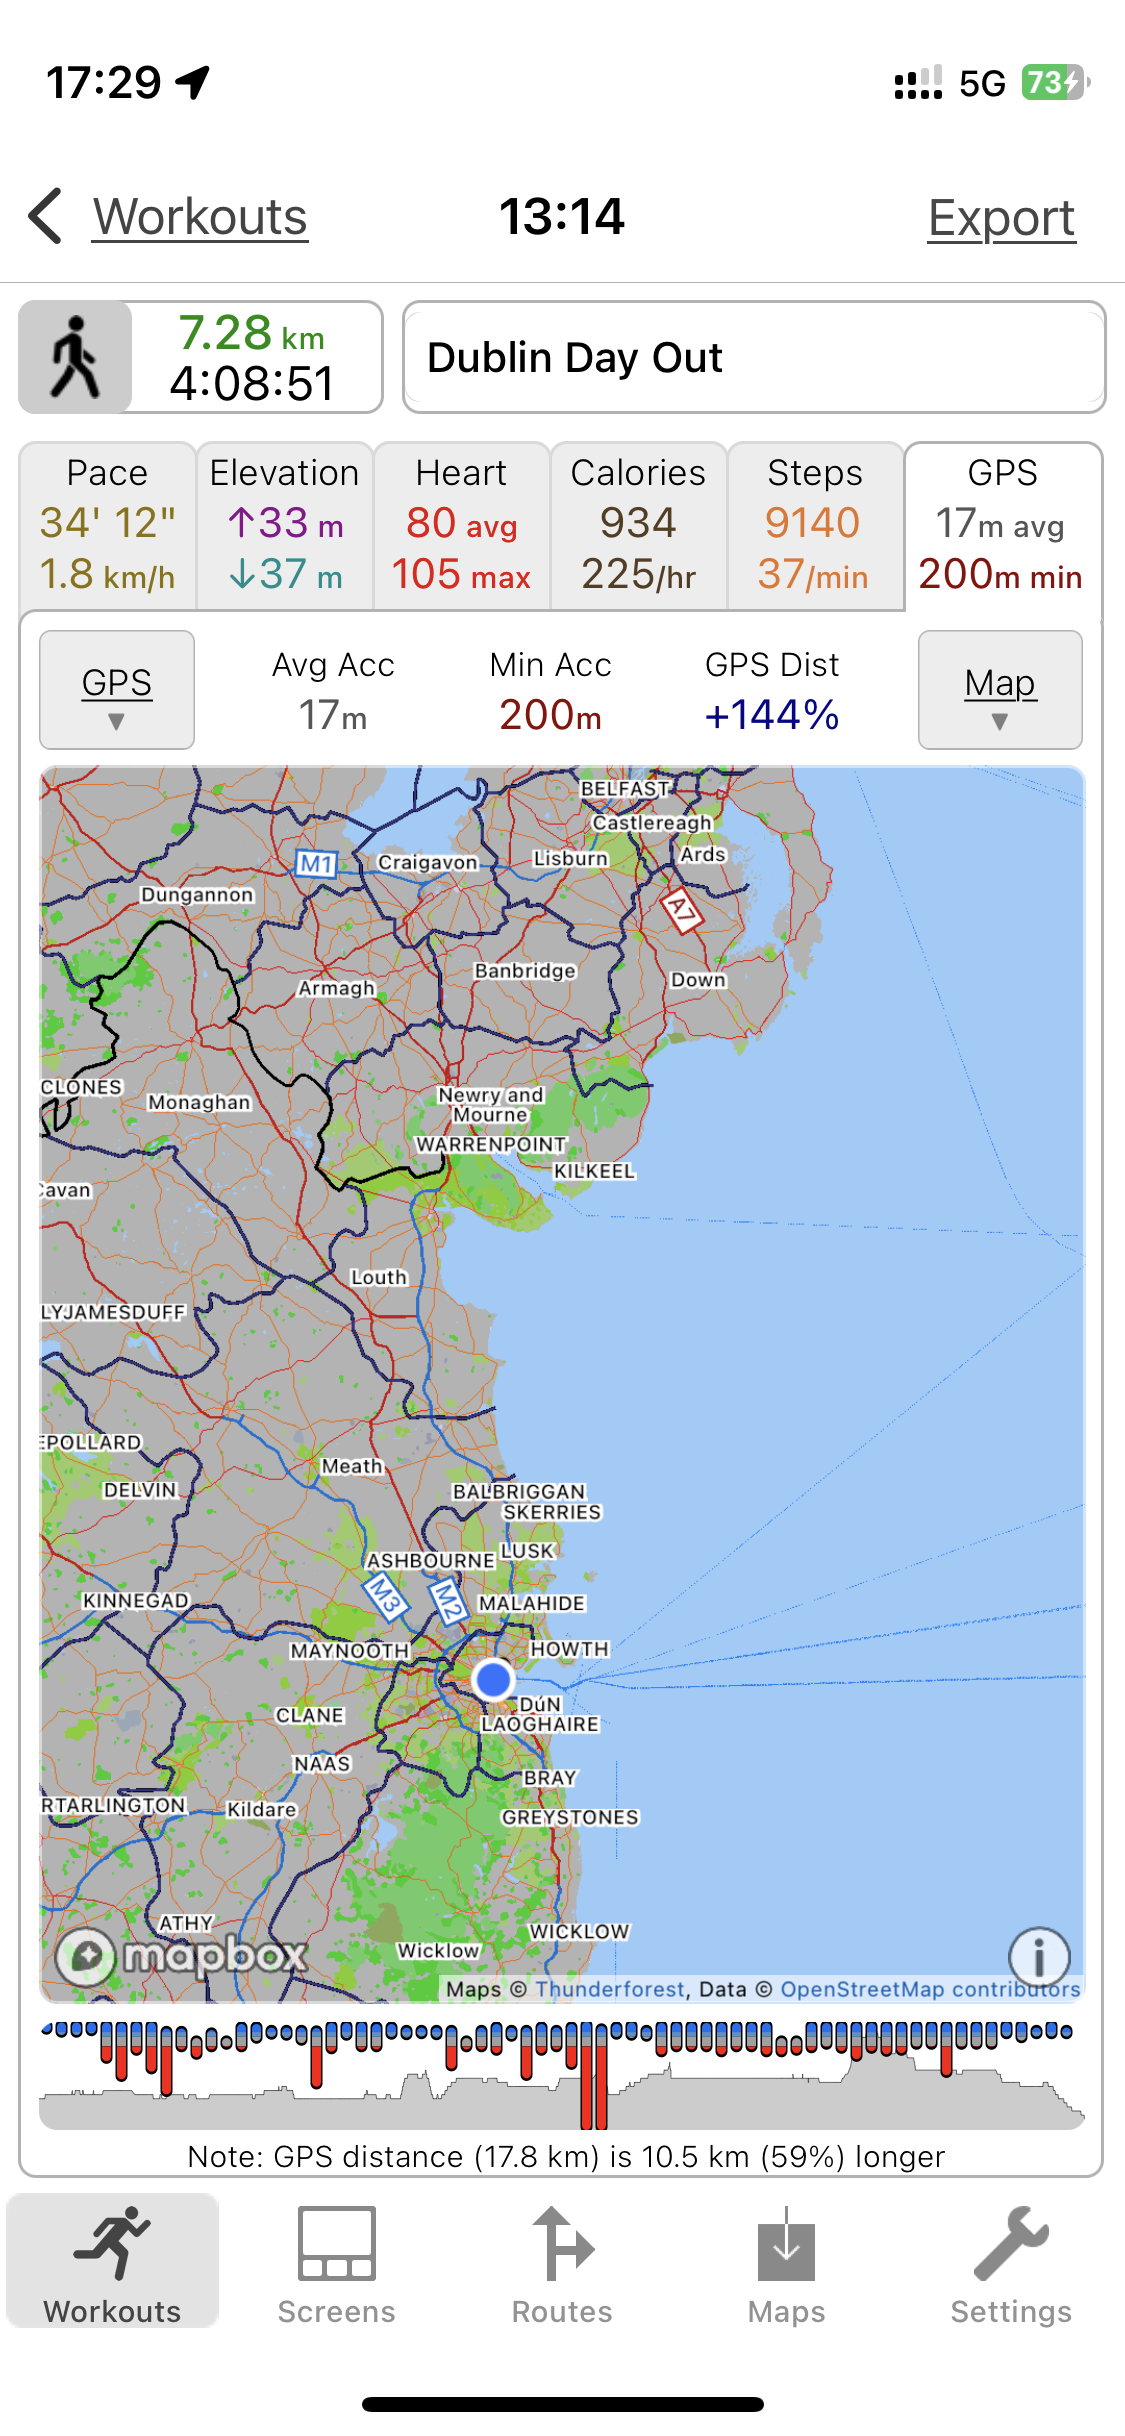The image size is (1125, 2436).
Task: Edit the Dublin Day Out title field
Action: pos(754,357)
